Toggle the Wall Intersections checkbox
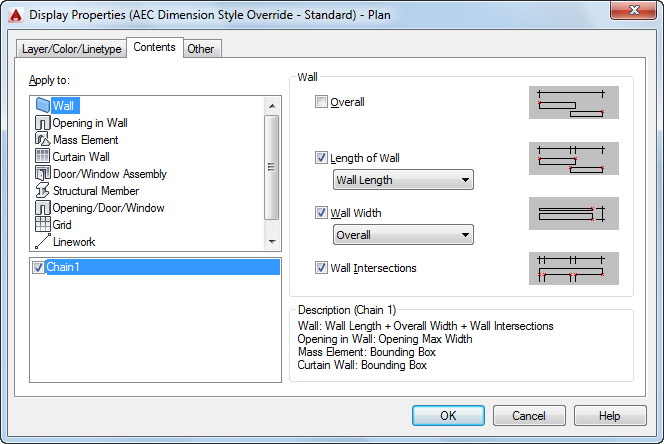 point(321,268)
